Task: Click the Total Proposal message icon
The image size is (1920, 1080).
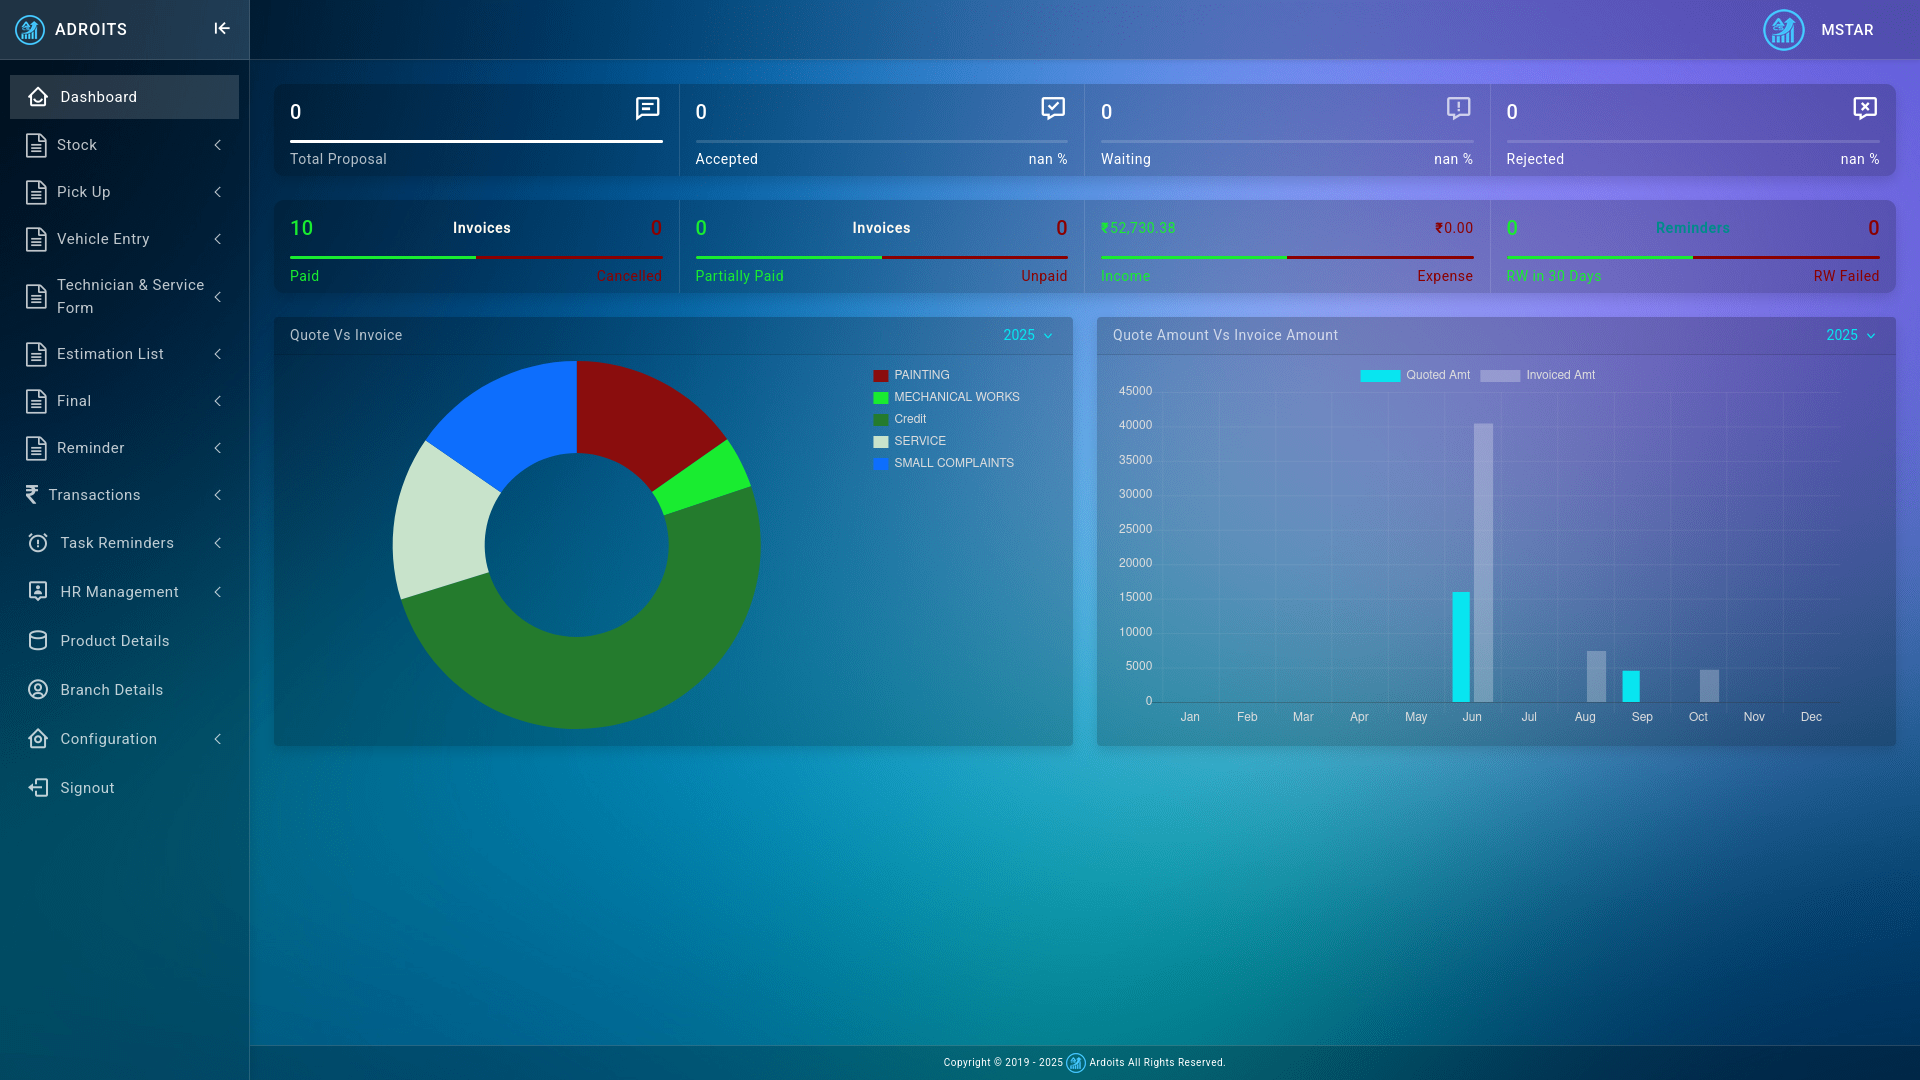Action: 647,108
